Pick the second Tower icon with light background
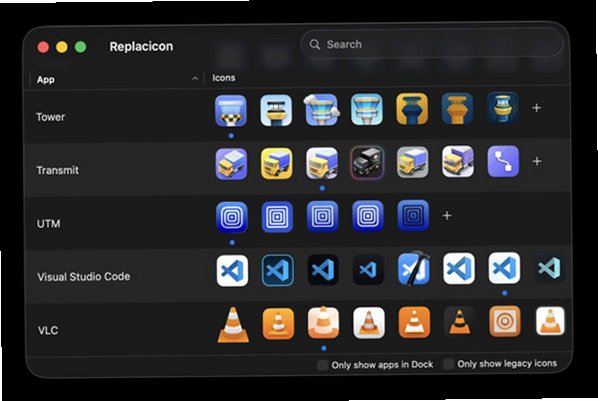Image resolution: width=598 pixels, height=401 pixels. coord(276,110)
